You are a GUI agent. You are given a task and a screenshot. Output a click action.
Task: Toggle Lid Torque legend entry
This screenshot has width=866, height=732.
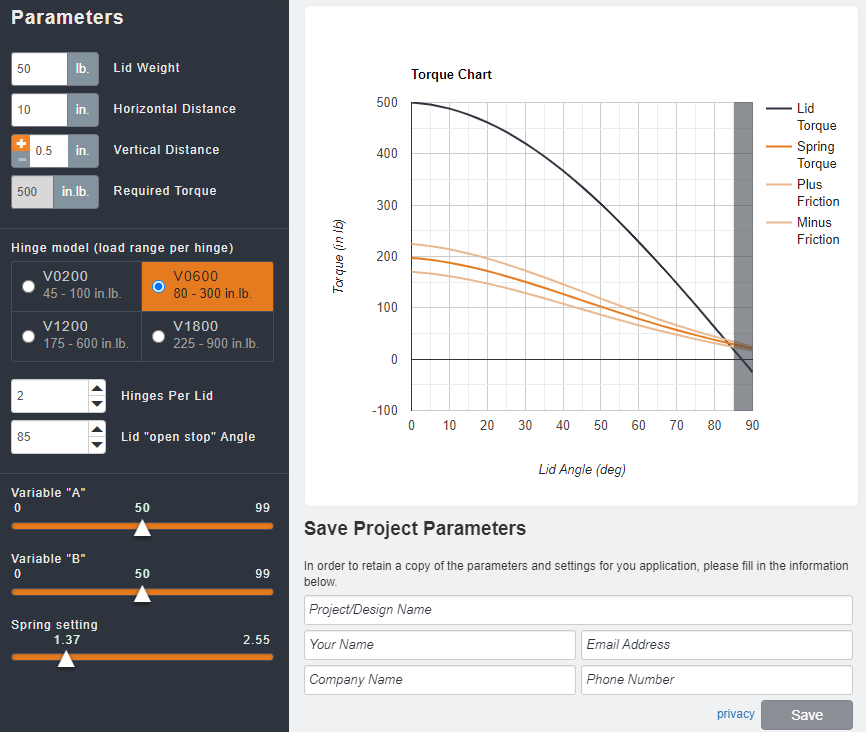point(801,117)
